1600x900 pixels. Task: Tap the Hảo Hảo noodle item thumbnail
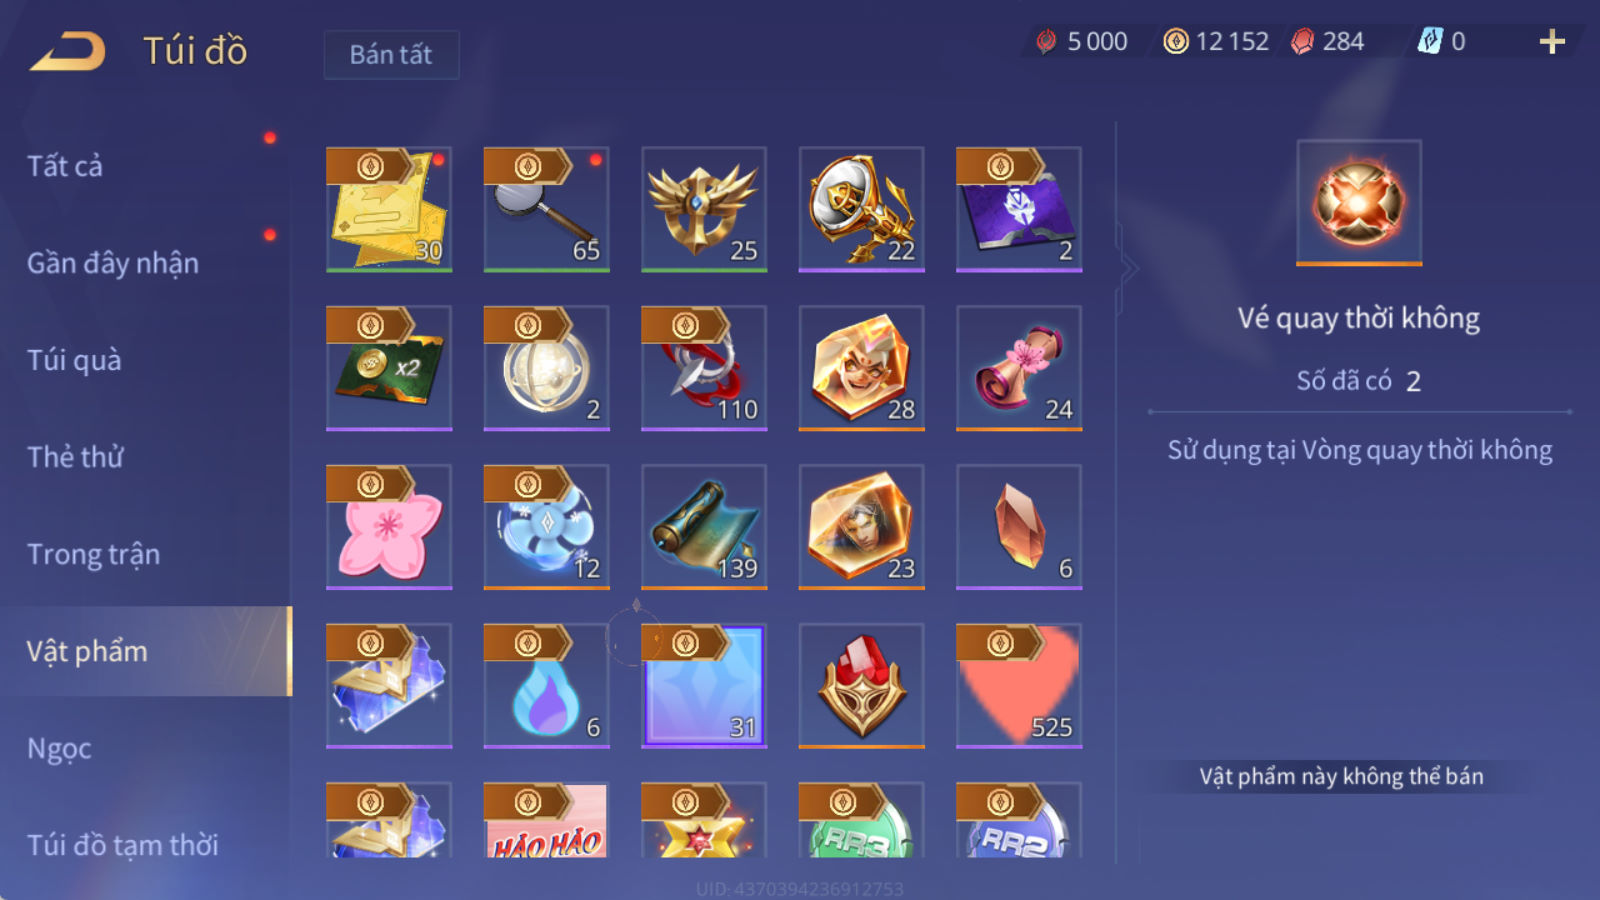546,820
